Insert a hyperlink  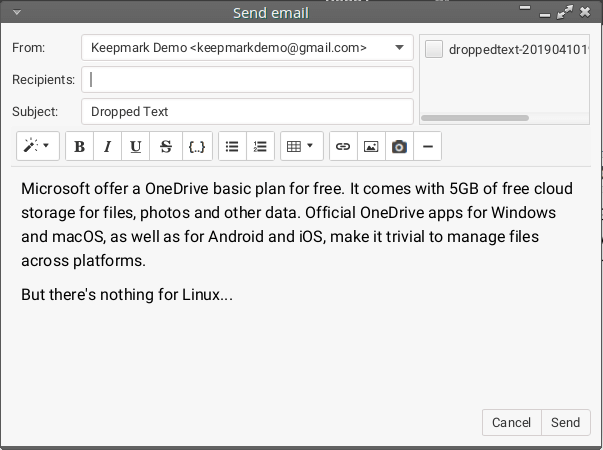coord(343,146)
